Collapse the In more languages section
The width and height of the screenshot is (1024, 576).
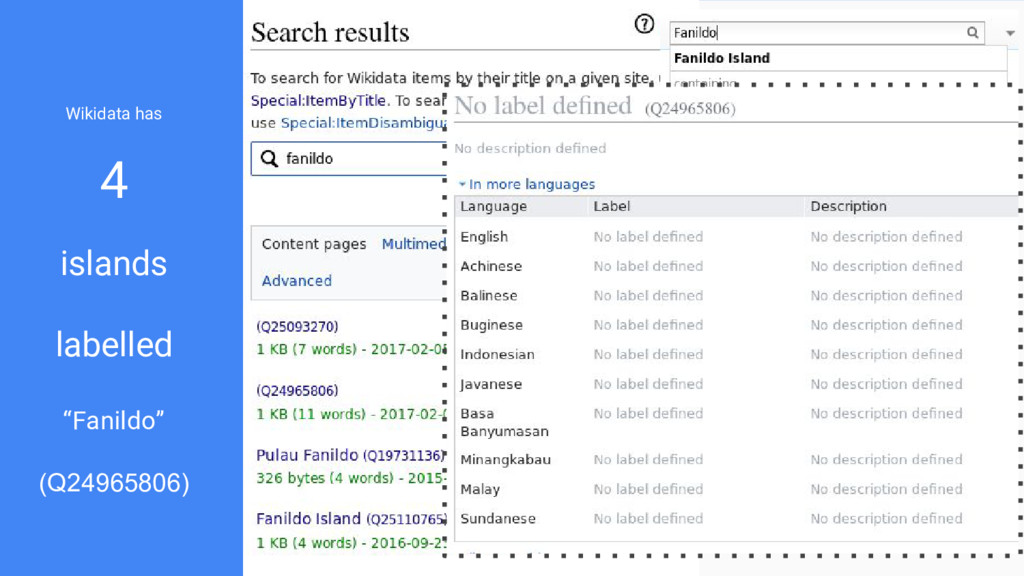pyautogui.click(x=526, y=184)
